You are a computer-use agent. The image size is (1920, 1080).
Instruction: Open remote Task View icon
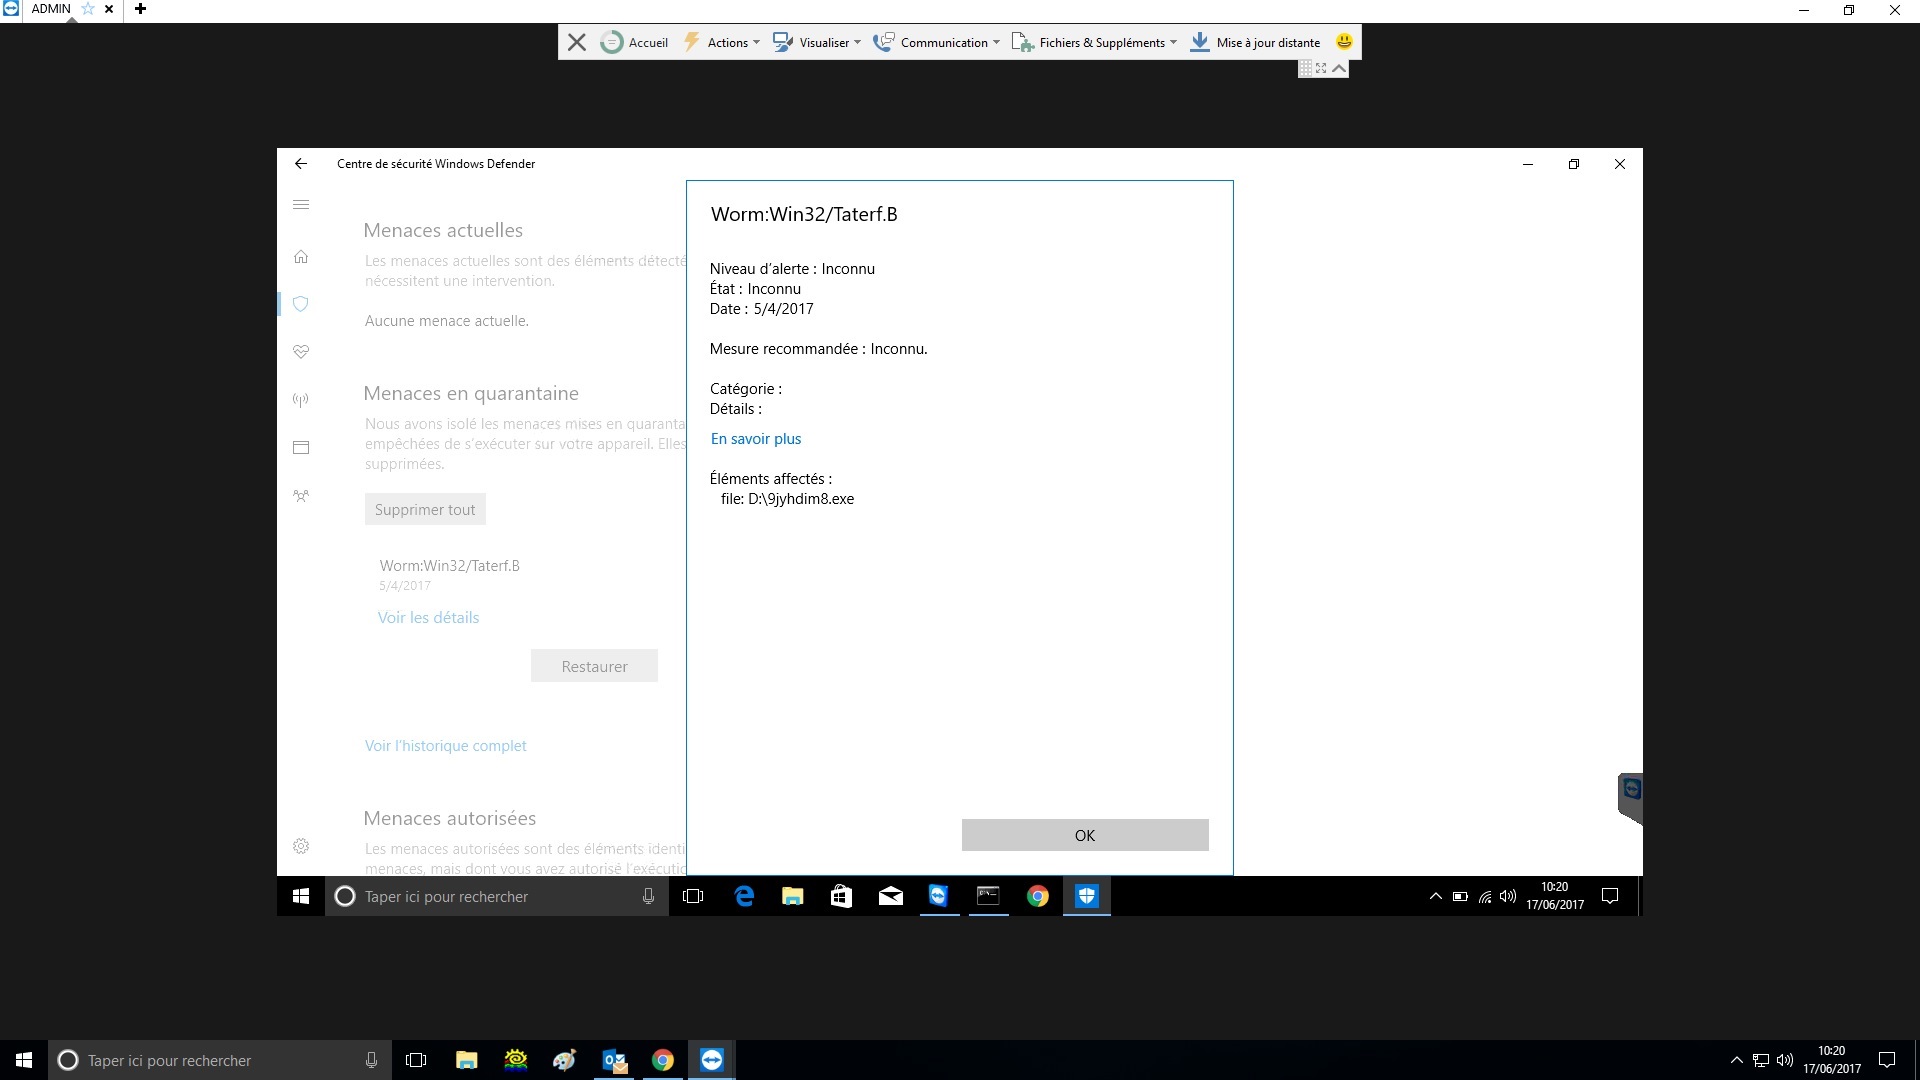click(693, 896)
